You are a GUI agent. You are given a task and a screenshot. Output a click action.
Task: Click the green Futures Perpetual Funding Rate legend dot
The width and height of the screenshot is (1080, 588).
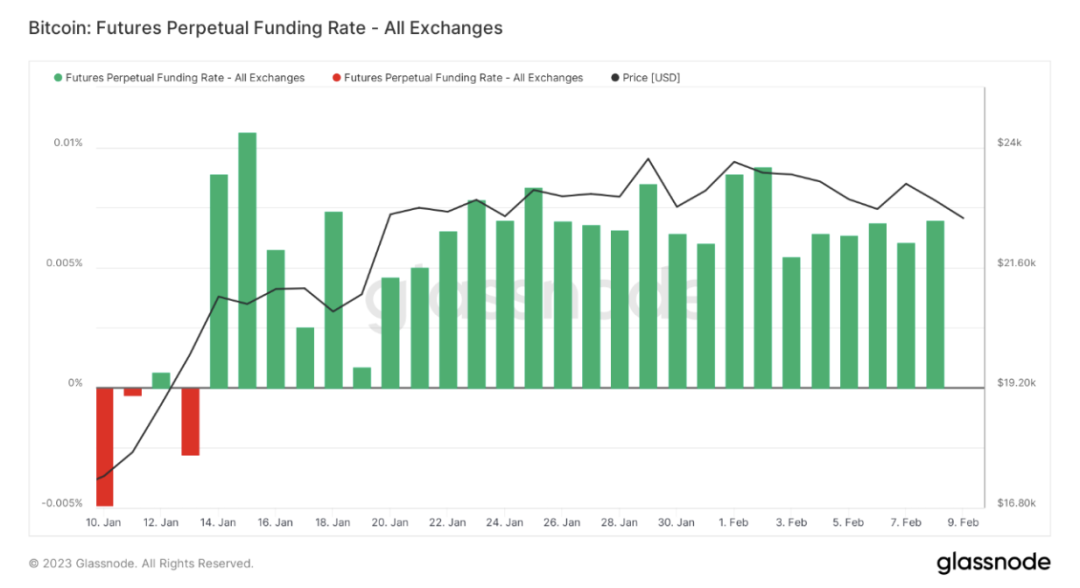tap(57, 77)
